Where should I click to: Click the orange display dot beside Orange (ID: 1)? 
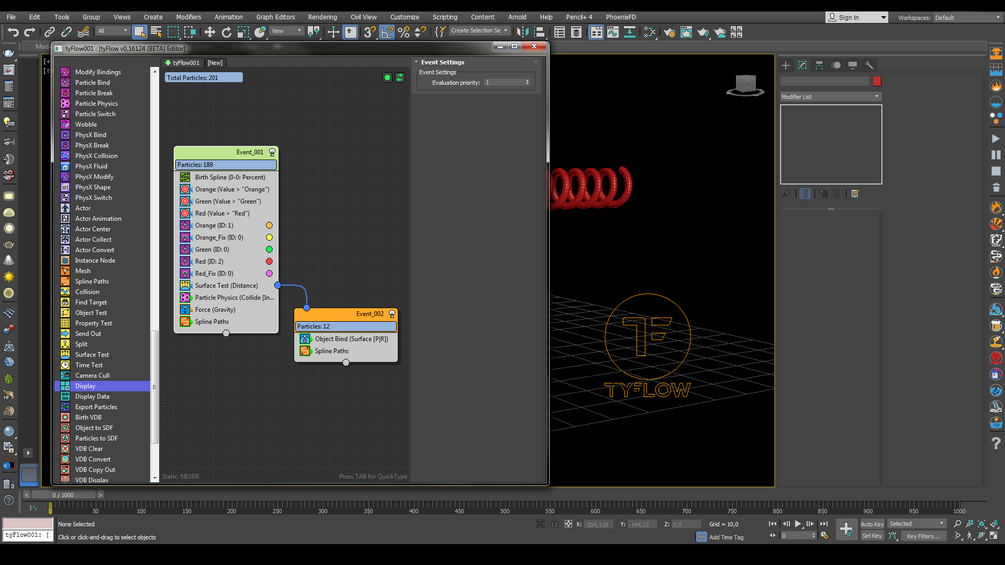tap(269, 225)
